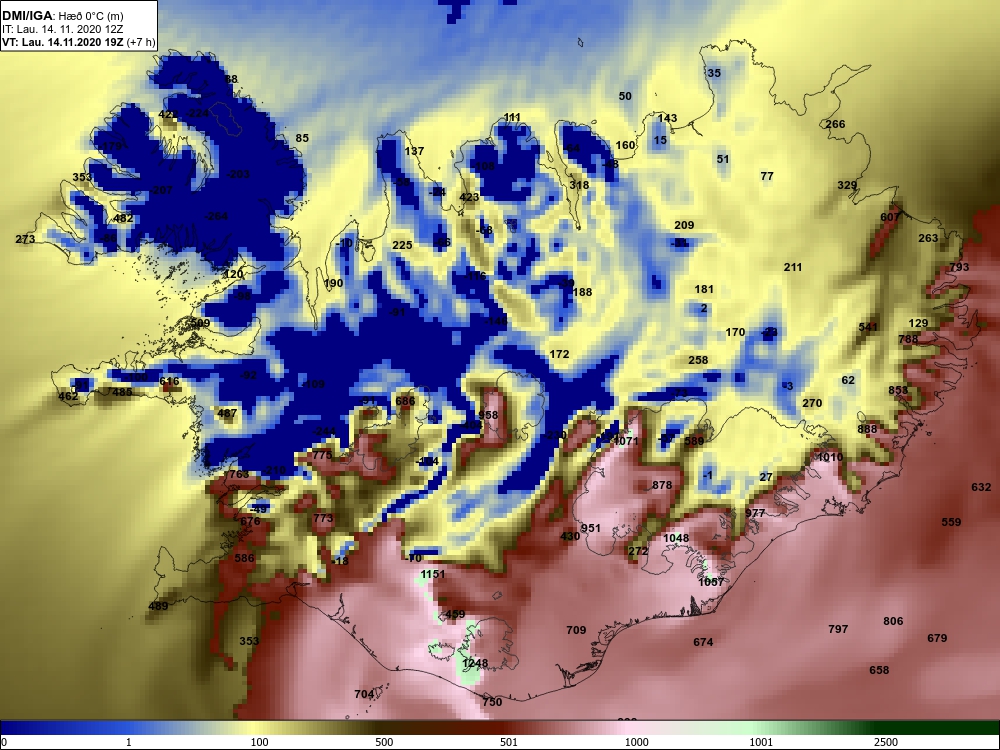Click the map value '266' in the northeast
1000x750 pixels.
(x=835, y=124)
